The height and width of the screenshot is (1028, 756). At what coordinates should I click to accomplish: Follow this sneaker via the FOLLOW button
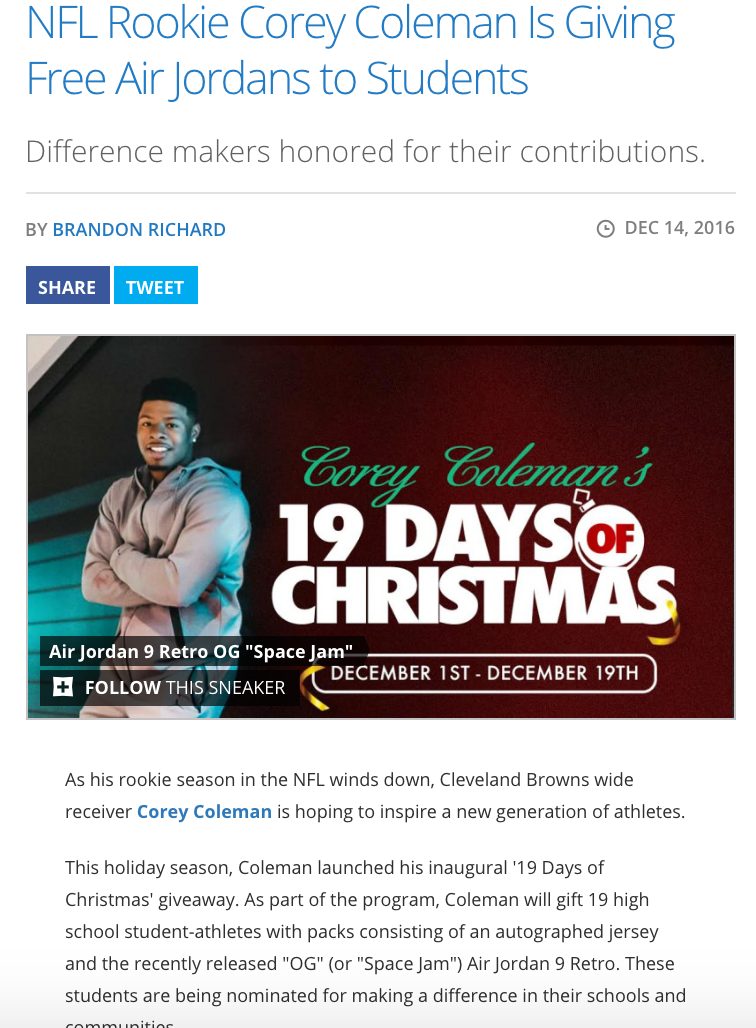pos(170,688)
